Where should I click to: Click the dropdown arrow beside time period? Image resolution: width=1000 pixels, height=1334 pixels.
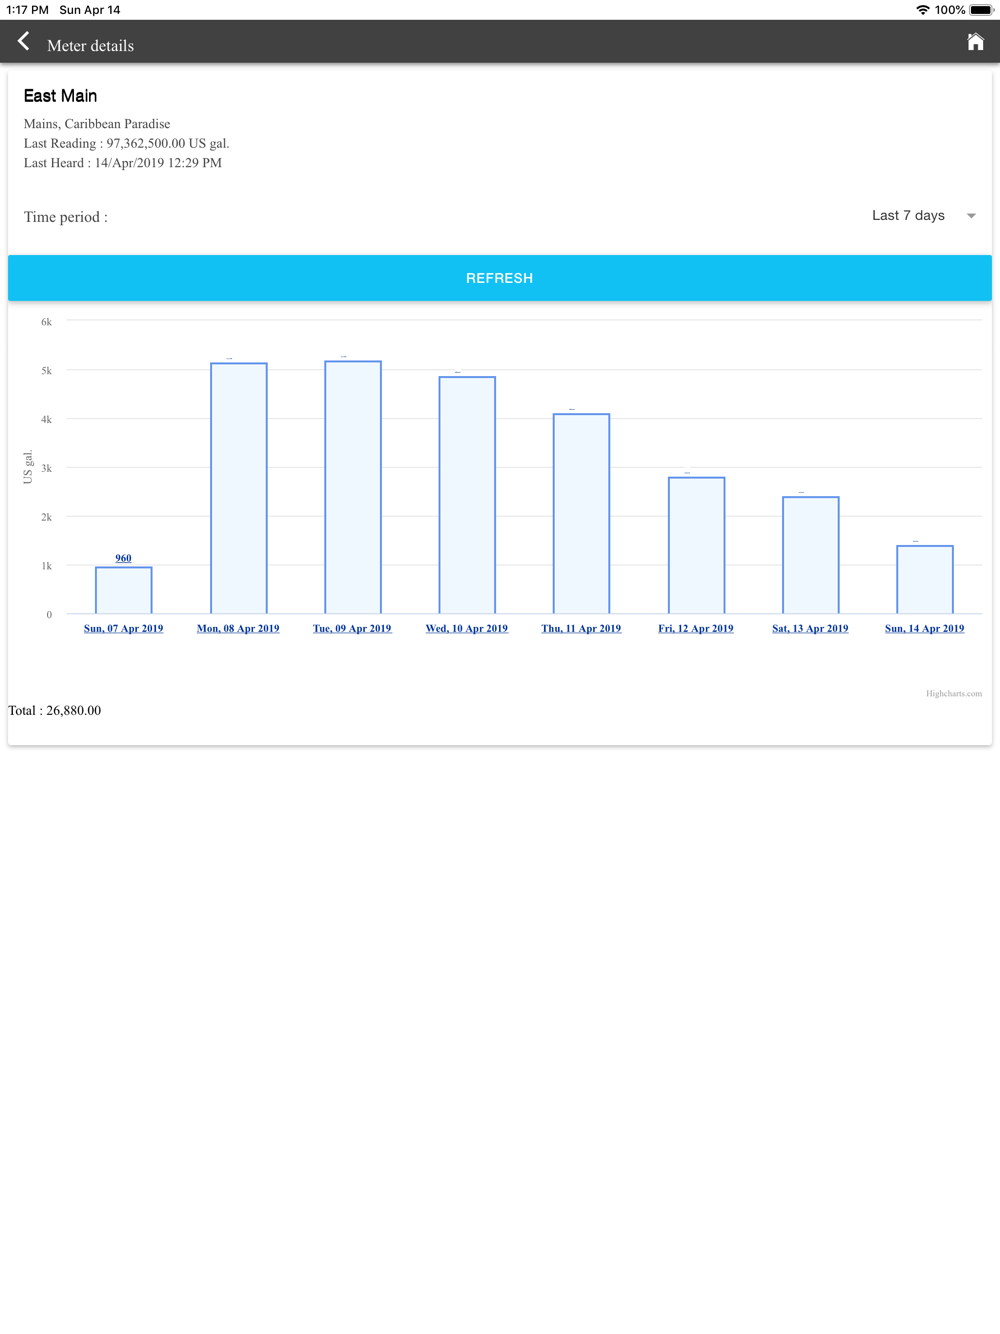point(971,216)
